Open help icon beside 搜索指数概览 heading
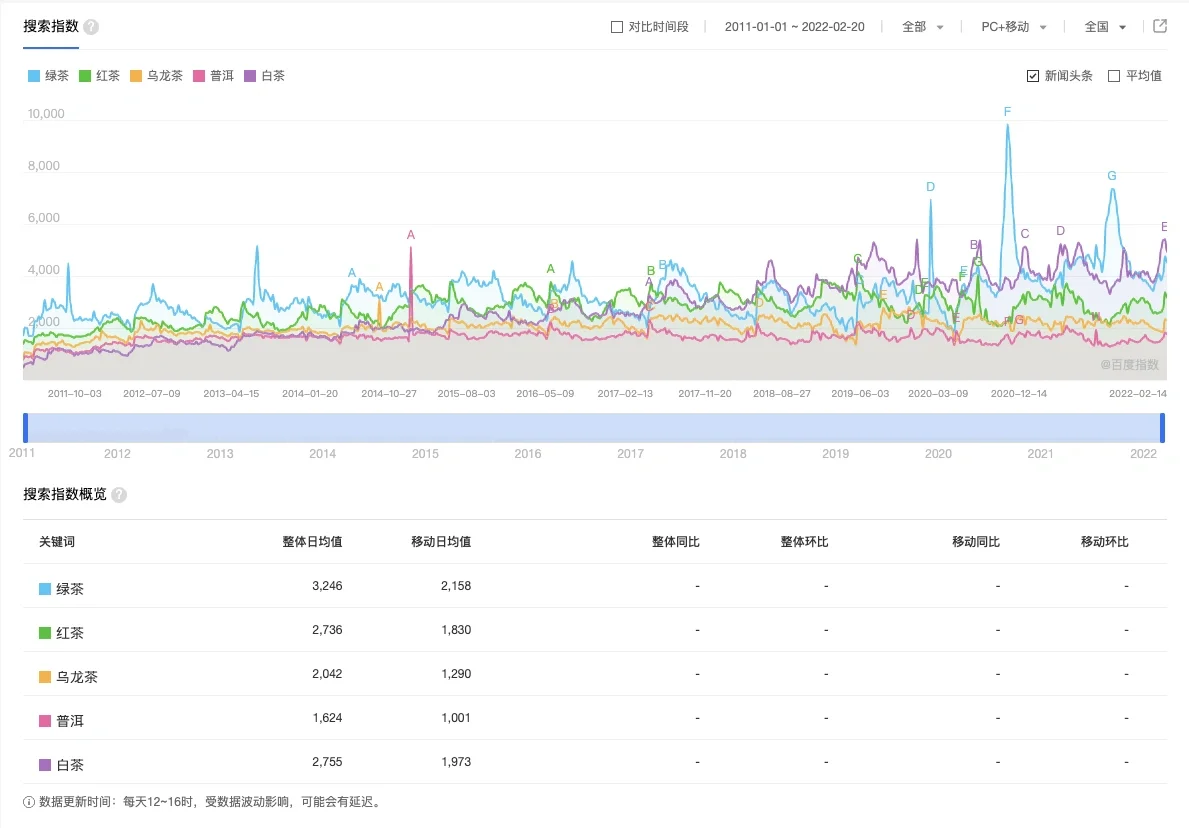Viewport: 1189px width, 828px height. [119, 495]
